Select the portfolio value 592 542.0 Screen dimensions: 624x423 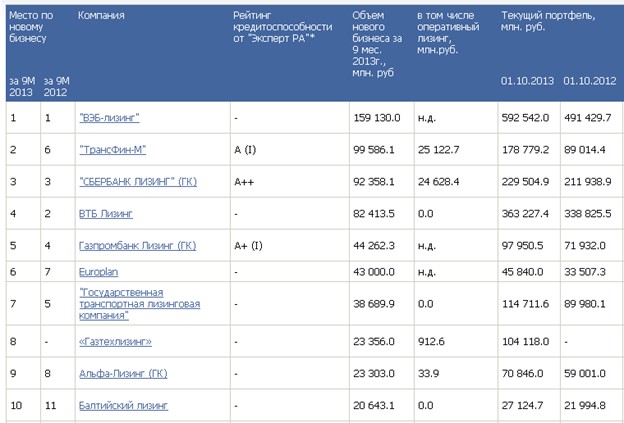[x=525, y=118]
